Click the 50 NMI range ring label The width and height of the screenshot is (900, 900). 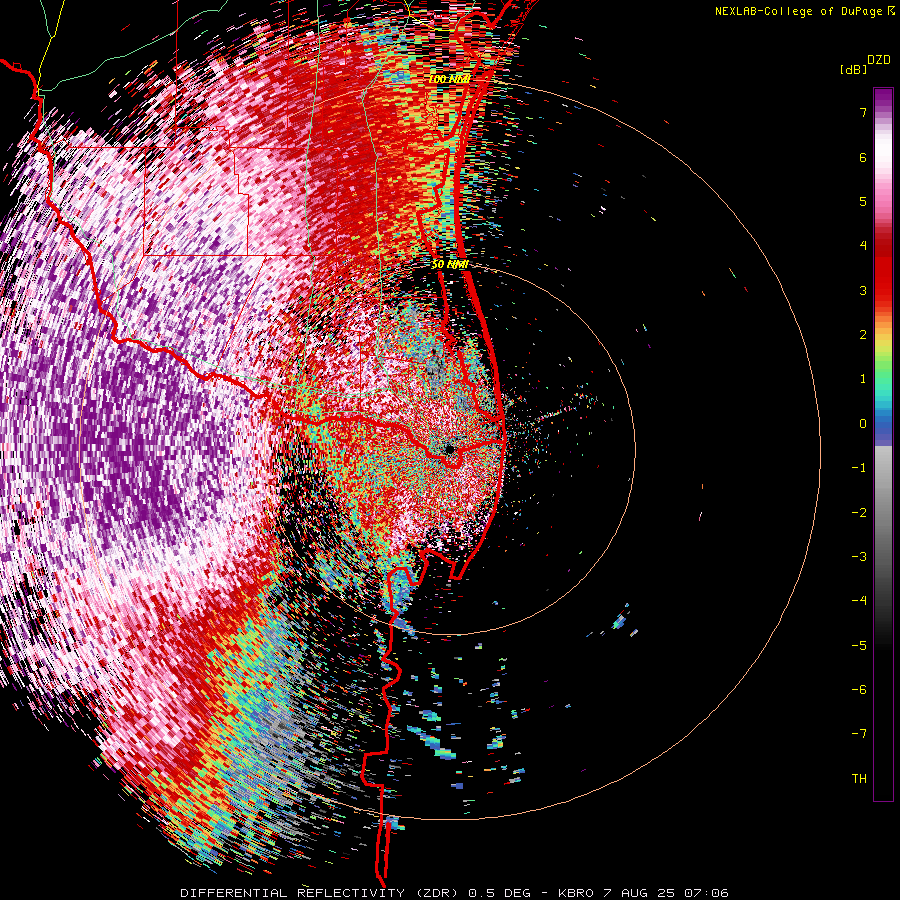coord(449,264)
